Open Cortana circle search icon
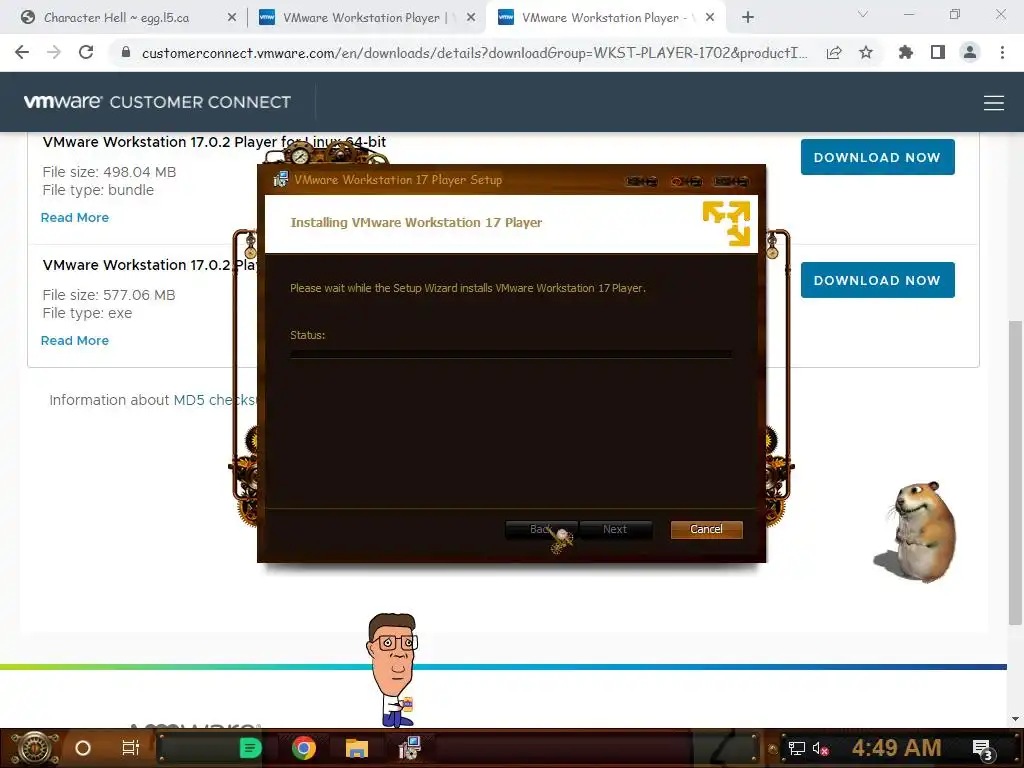This screenshot has height=768, width=1024. click(x=83, y=748)
